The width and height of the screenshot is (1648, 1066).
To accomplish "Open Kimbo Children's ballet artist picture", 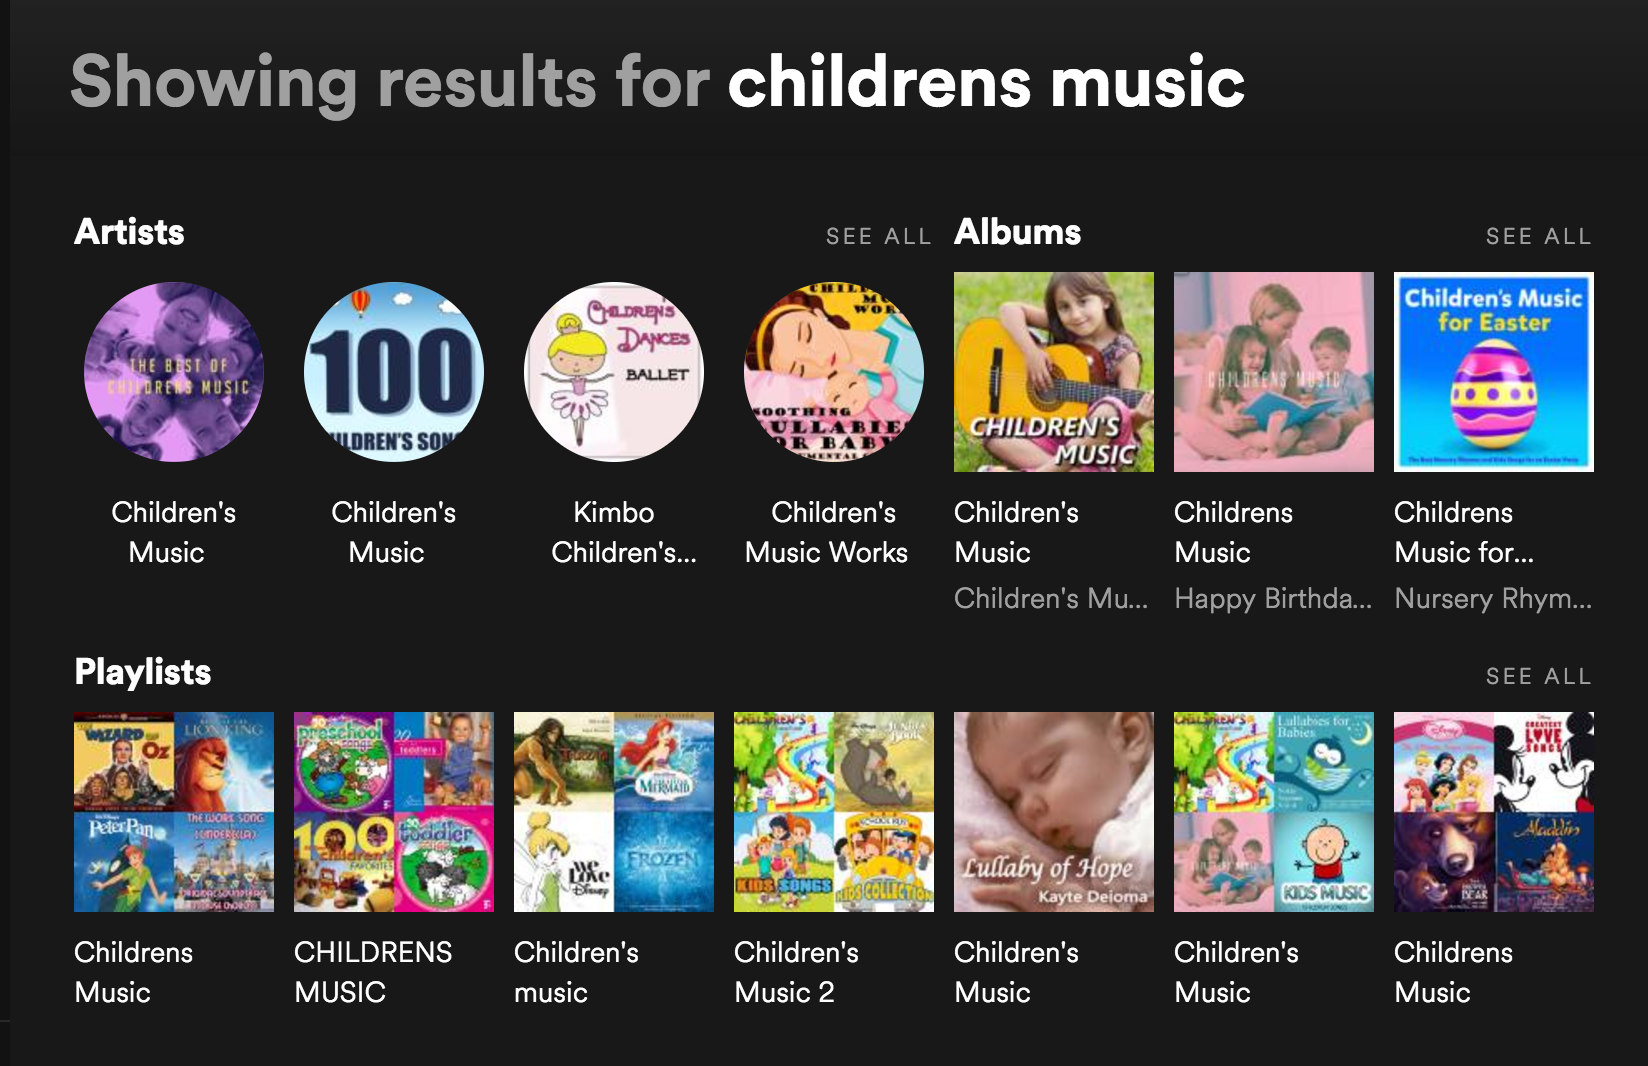I will click(614, 372).
